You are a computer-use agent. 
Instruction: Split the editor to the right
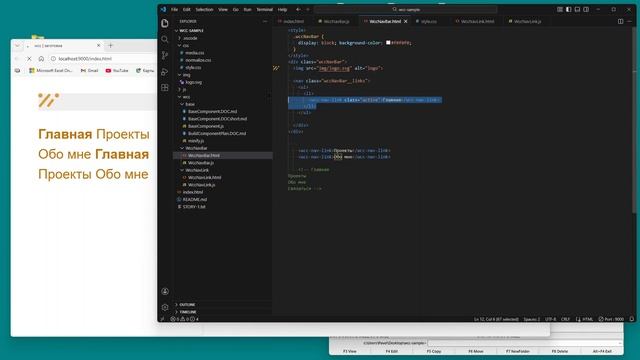pos(620,21)
